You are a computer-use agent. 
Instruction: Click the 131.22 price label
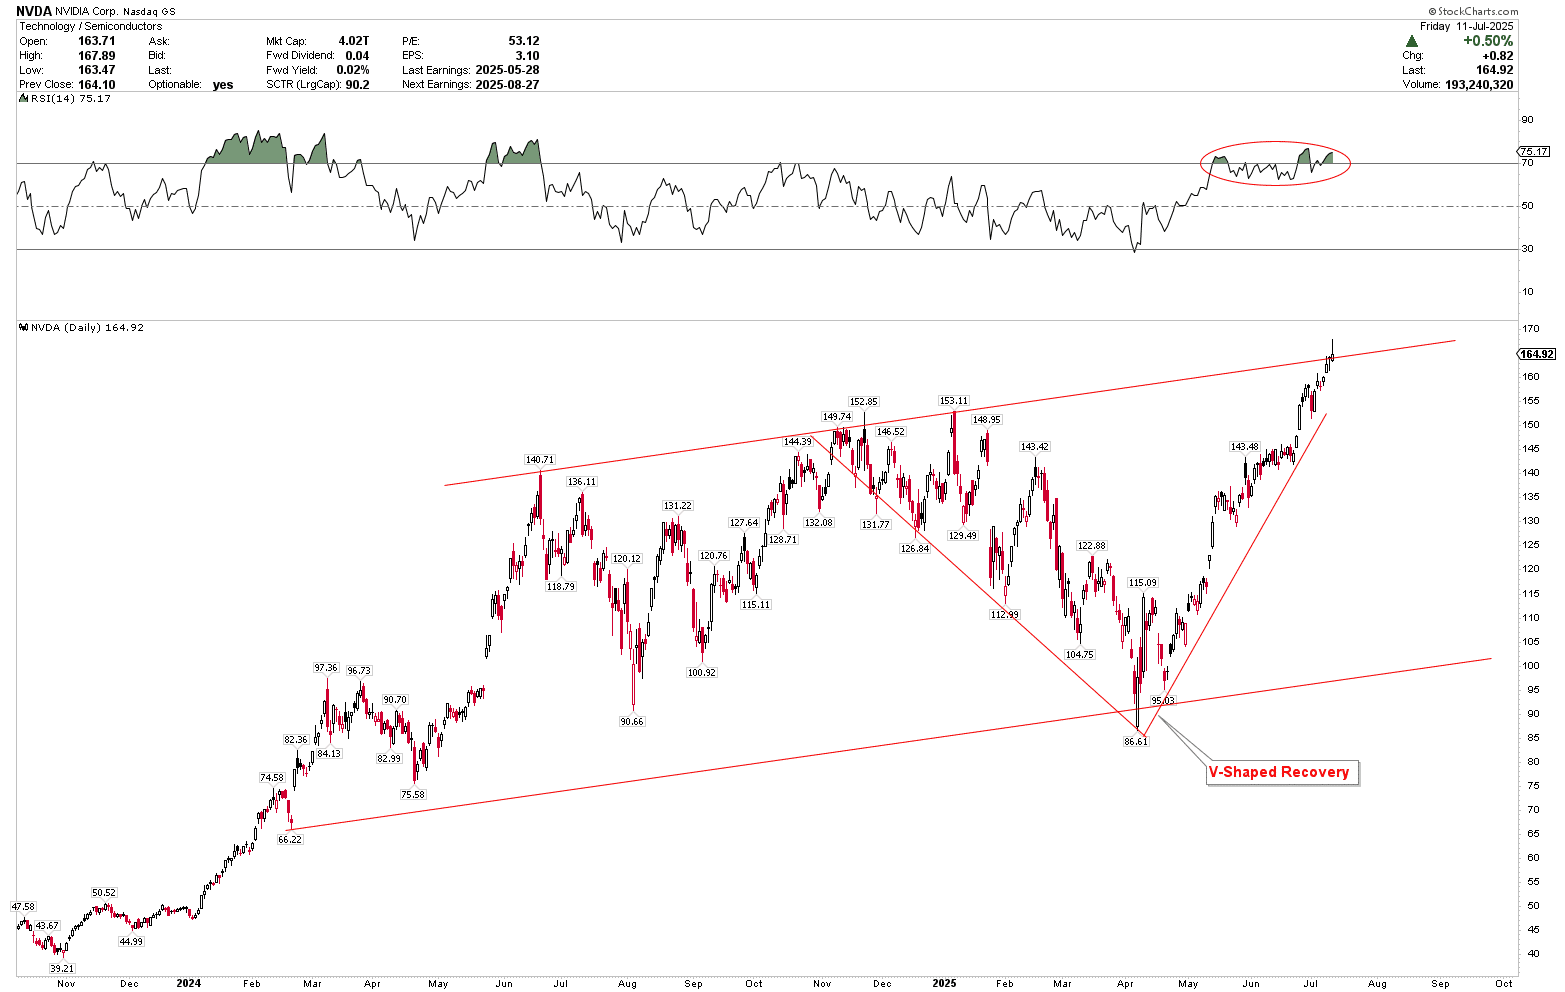tap(677, 505)
